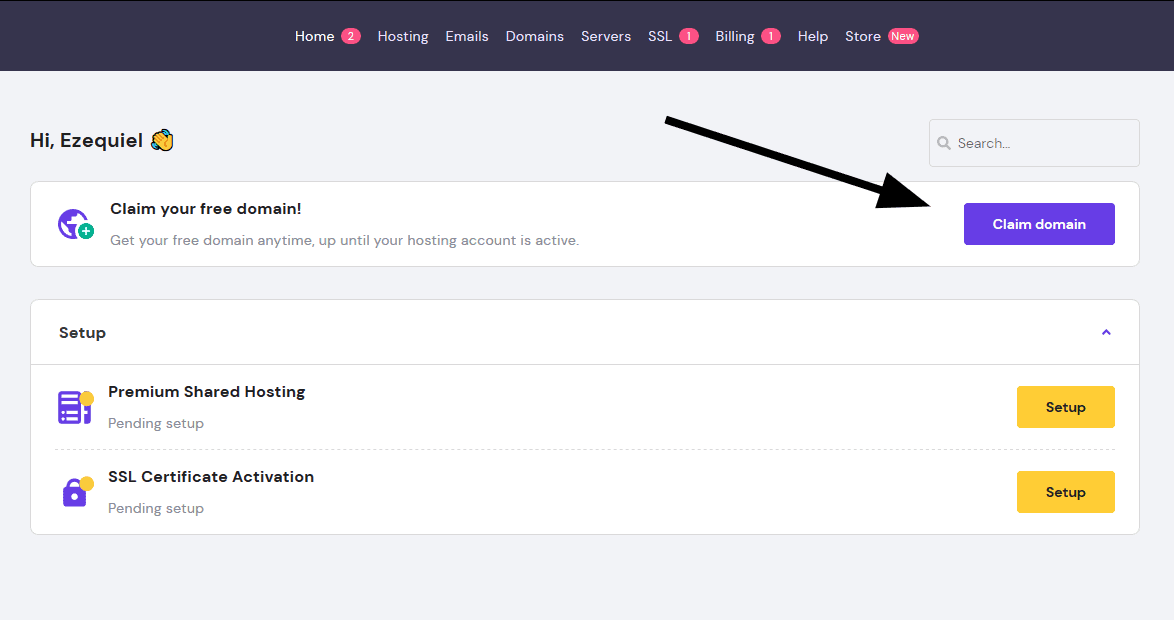This screenshot has height=620, width=1174.
Task: Click 'Pending setup' under SSL Certificate Activation
Action: [x=156, y=508]
